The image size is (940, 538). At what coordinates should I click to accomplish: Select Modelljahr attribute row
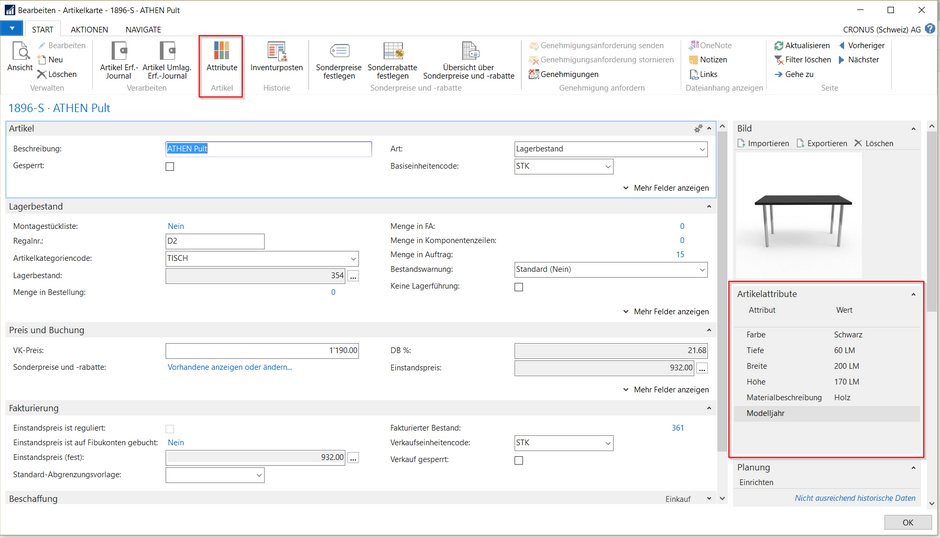[x=827, y=413]
